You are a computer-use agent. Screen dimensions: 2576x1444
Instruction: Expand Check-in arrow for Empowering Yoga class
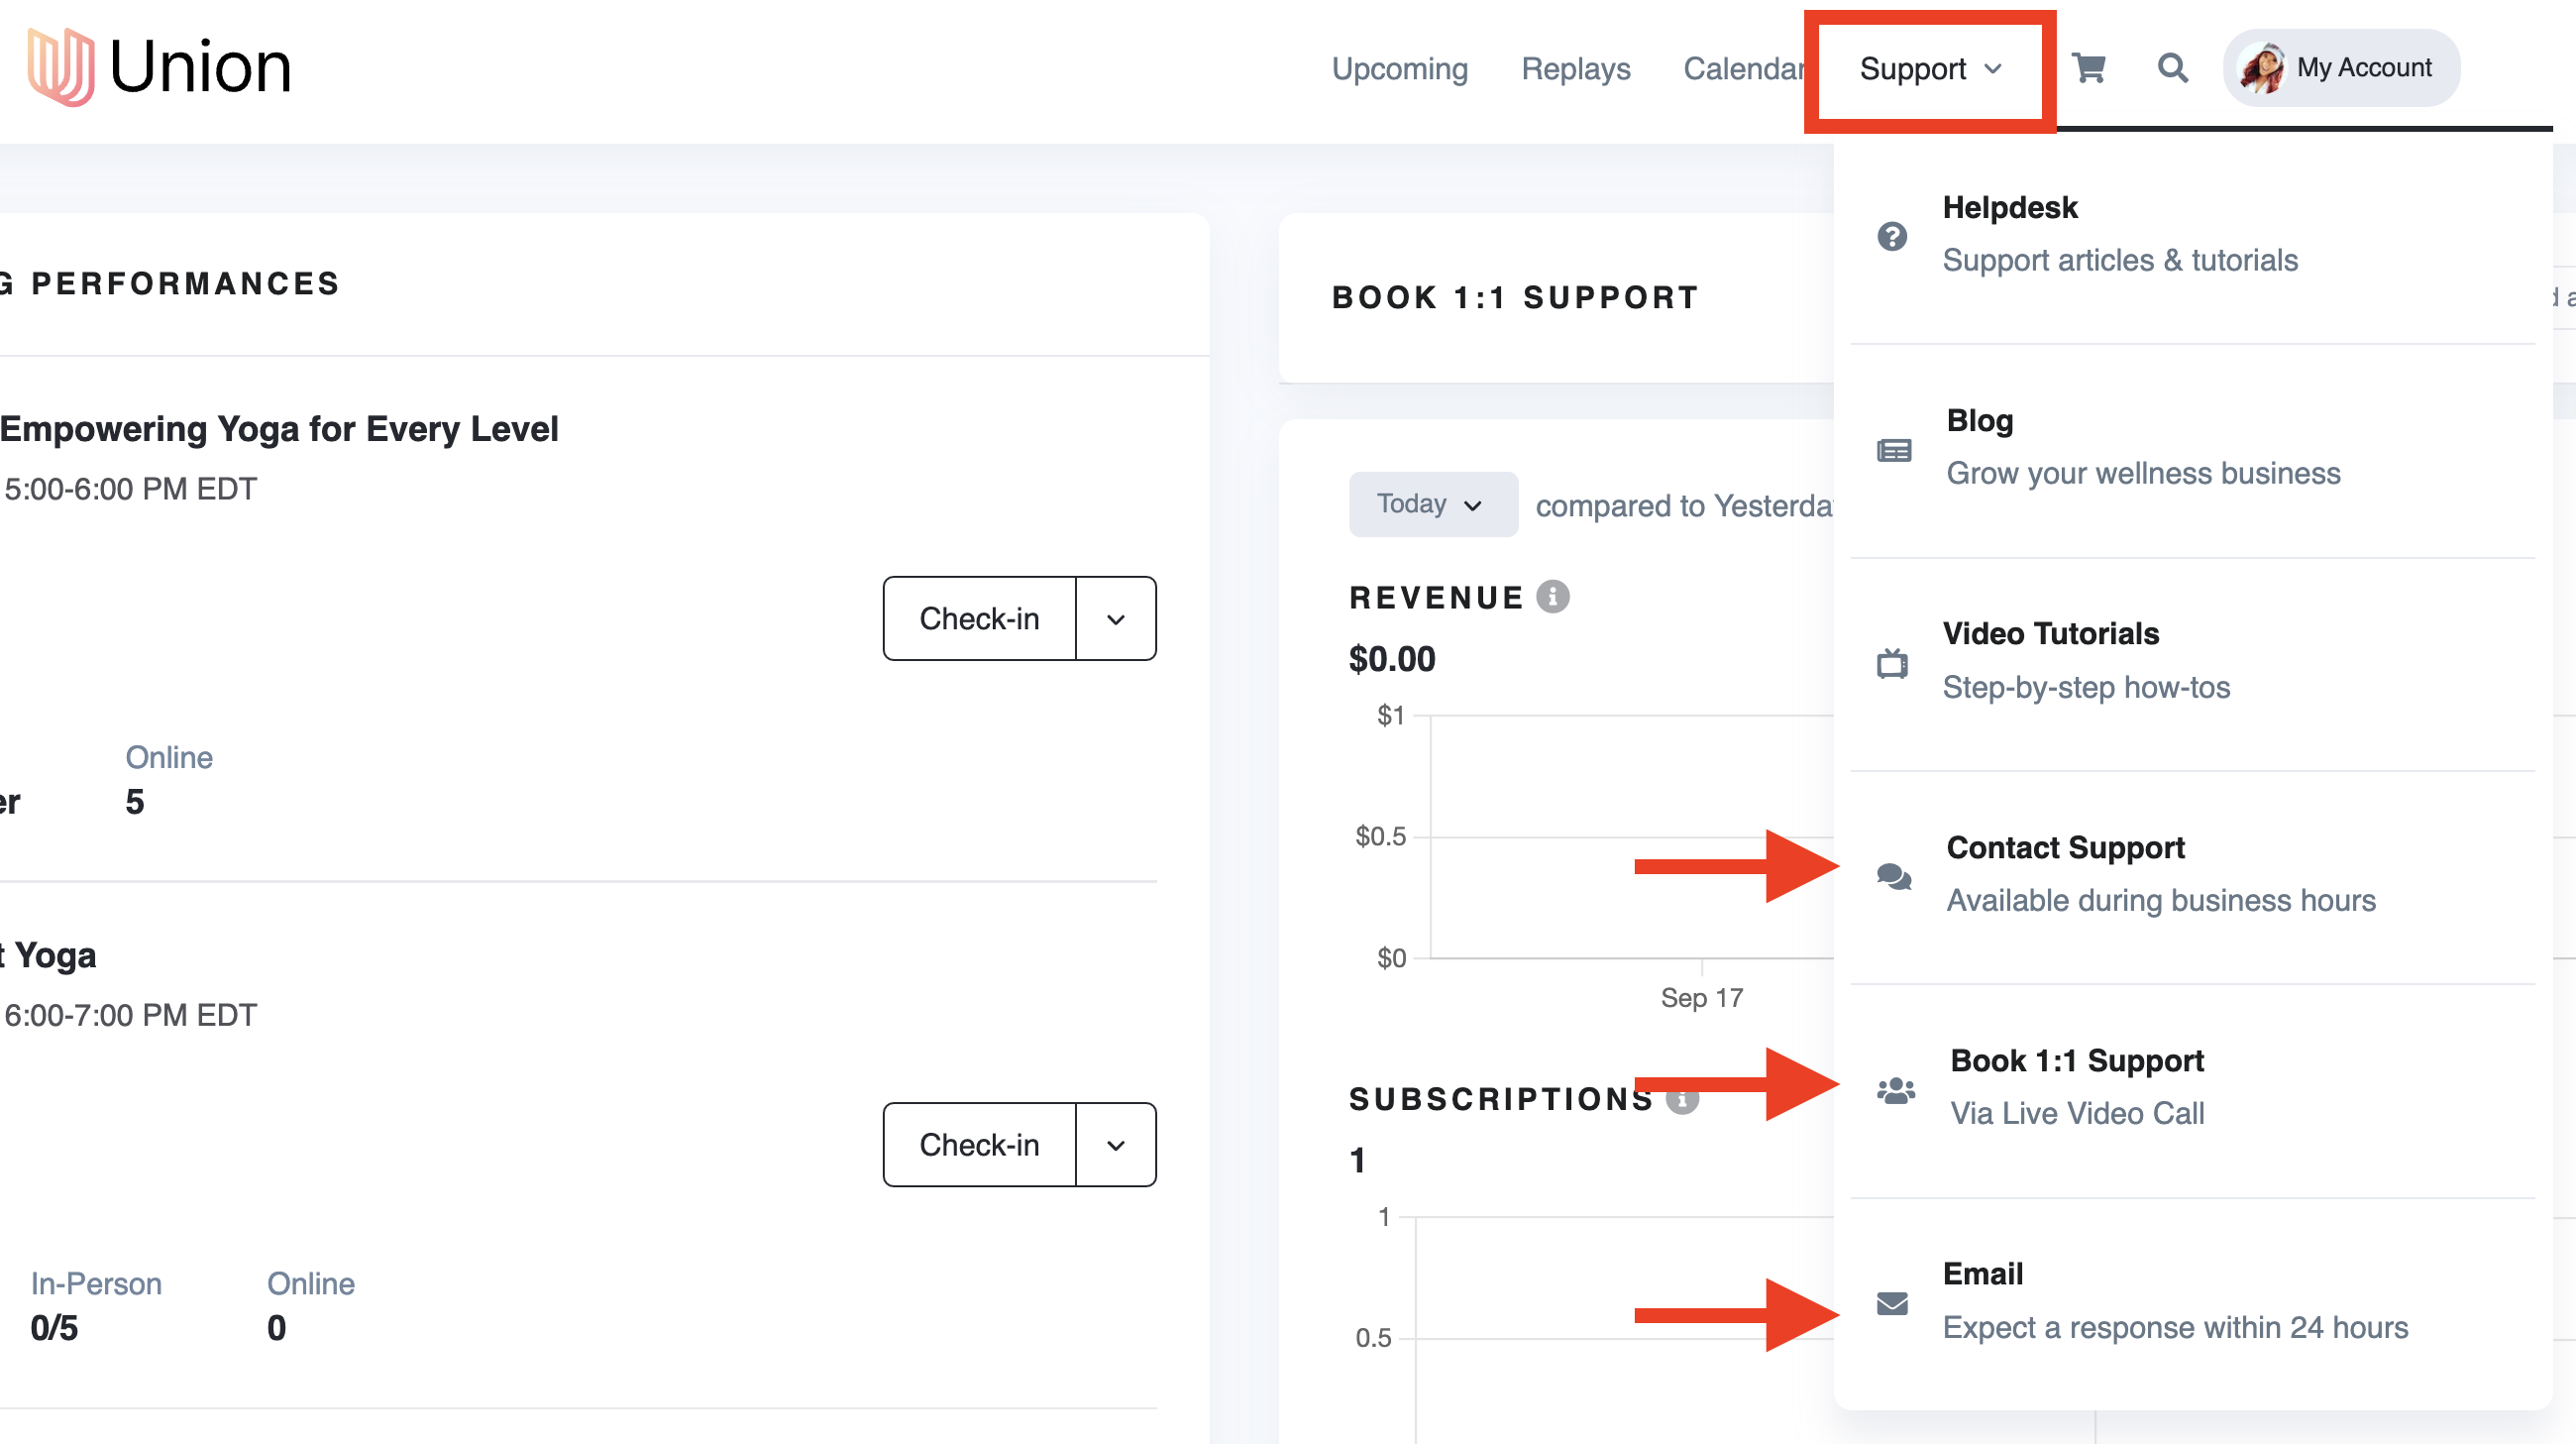(x=1116, y=619)
